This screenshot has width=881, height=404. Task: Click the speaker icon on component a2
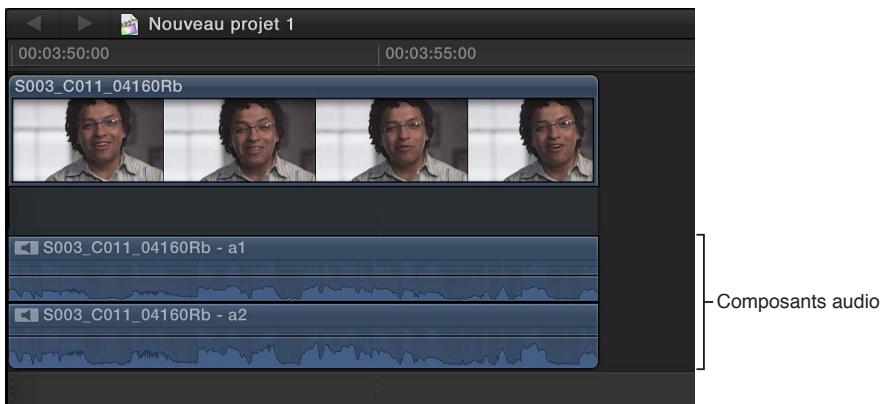(x=26, y=315)
